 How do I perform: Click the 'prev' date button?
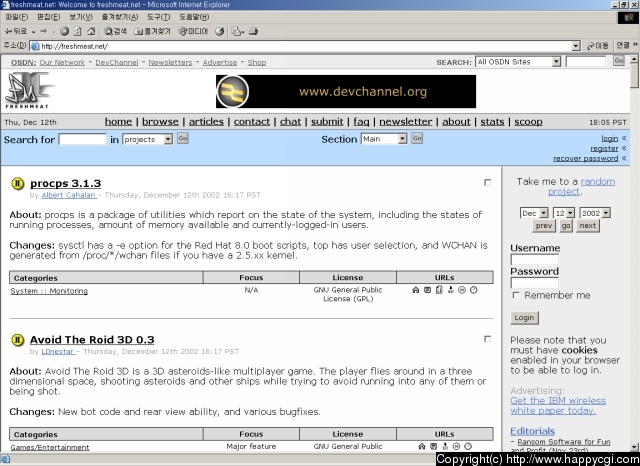pos(544,226)
